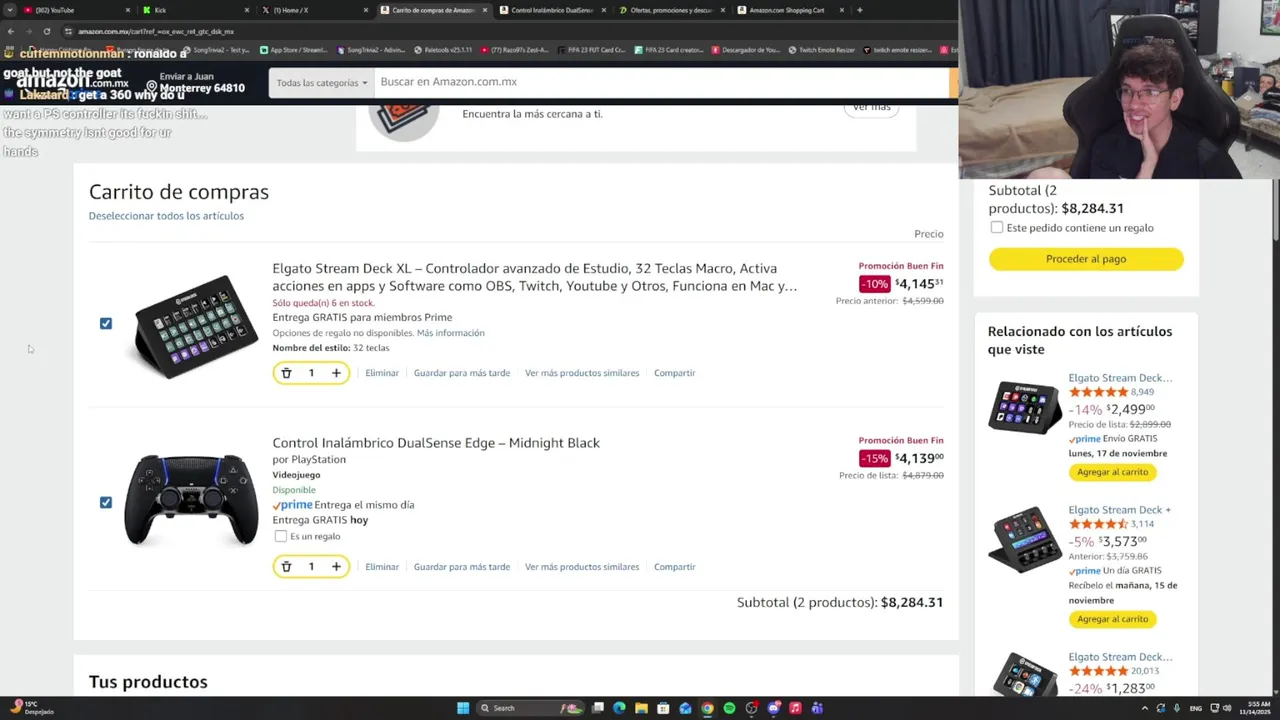The width and height of the screenshot is (1280, 720).
Task: Switch to the Kick tab
Action: click(x=195, y=10)
